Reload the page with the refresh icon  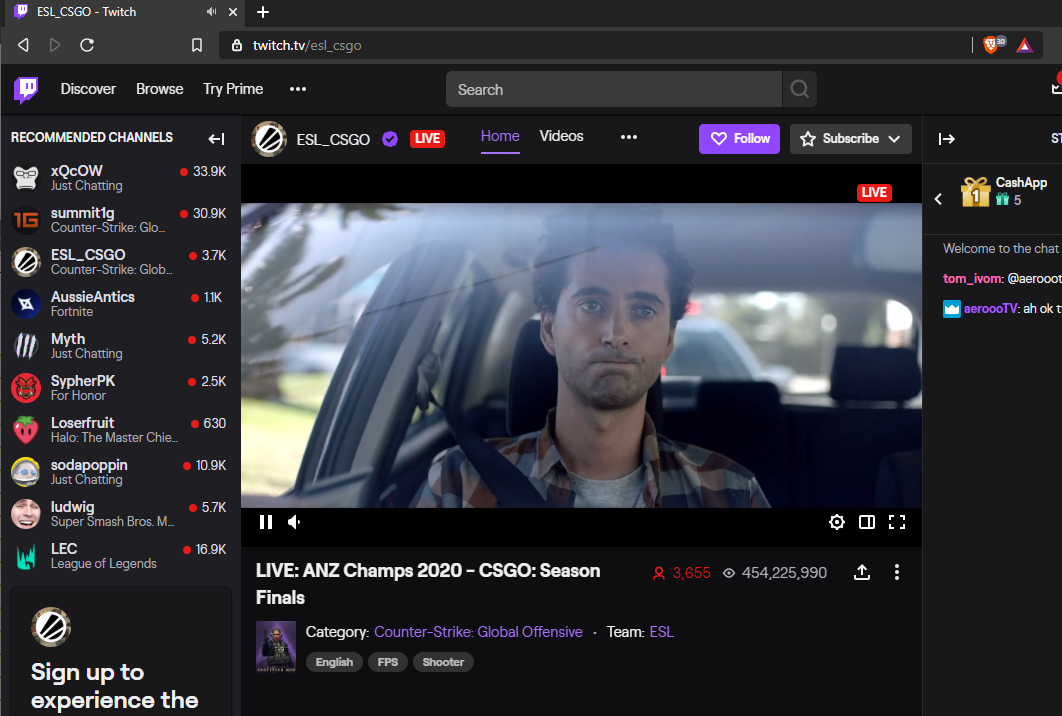tap(87, 45)
